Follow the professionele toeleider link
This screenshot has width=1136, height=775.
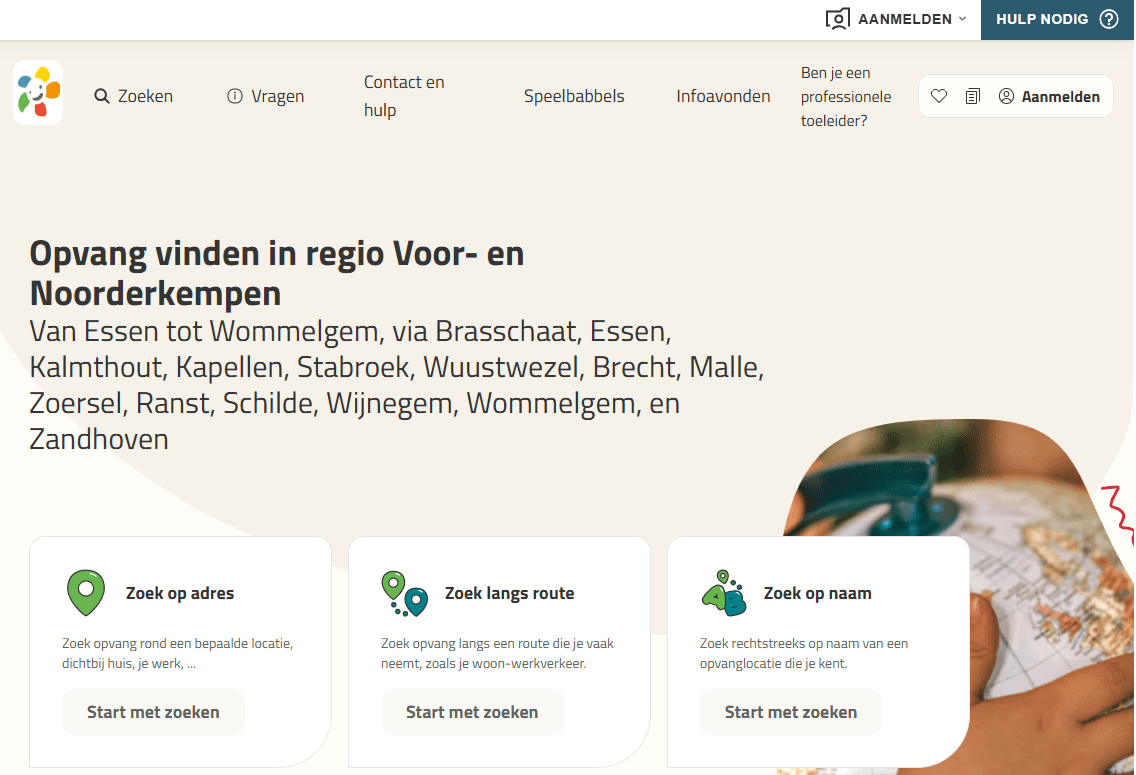click(845, 97)
